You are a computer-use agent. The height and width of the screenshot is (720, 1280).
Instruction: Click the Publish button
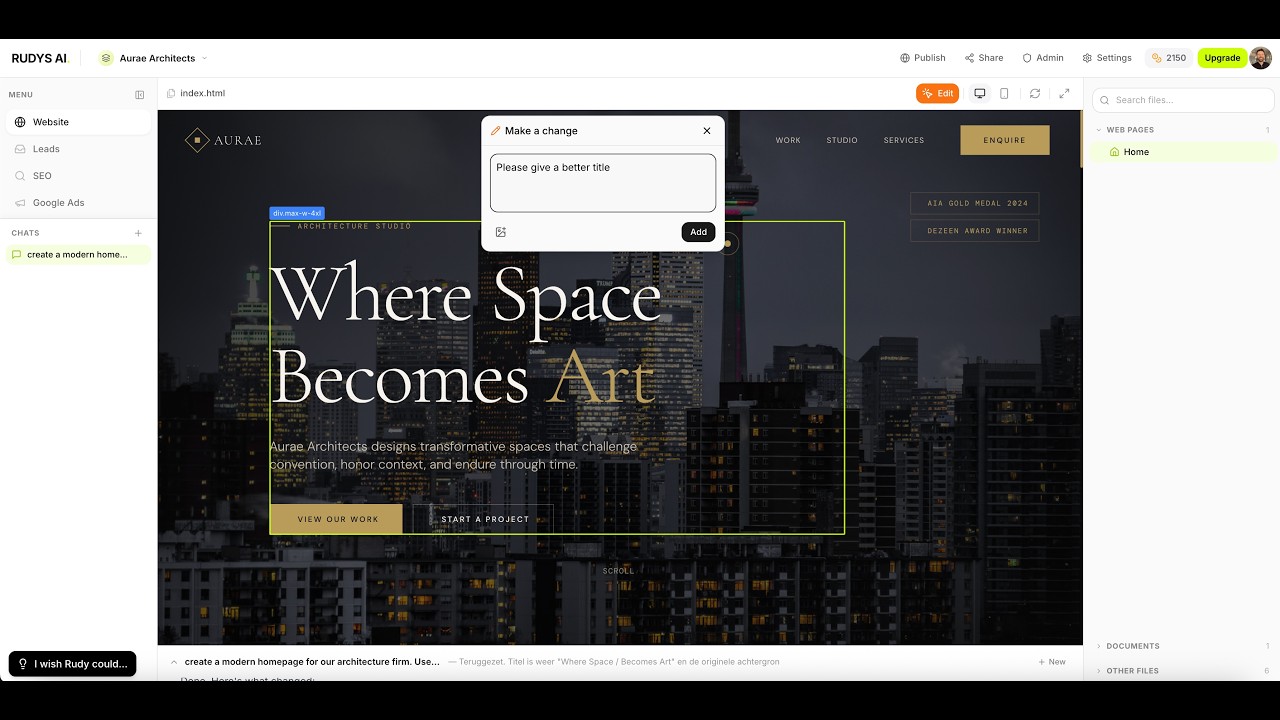coord(922,58)
